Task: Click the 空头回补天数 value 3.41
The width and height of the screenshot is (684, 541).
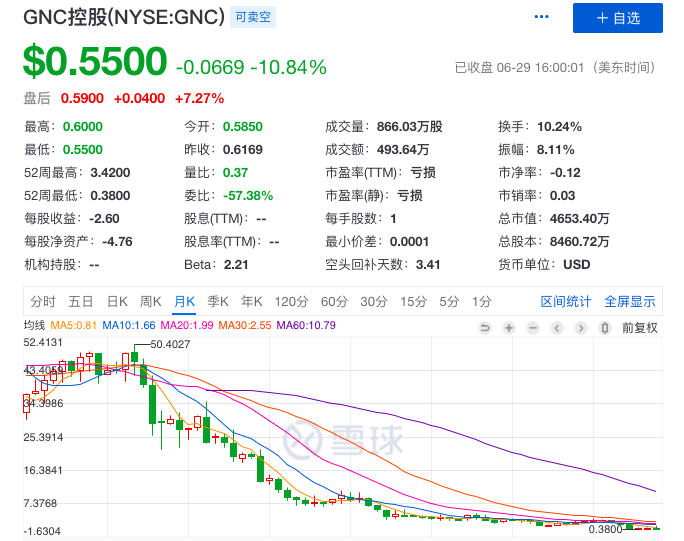Action: tap(428, 265)
